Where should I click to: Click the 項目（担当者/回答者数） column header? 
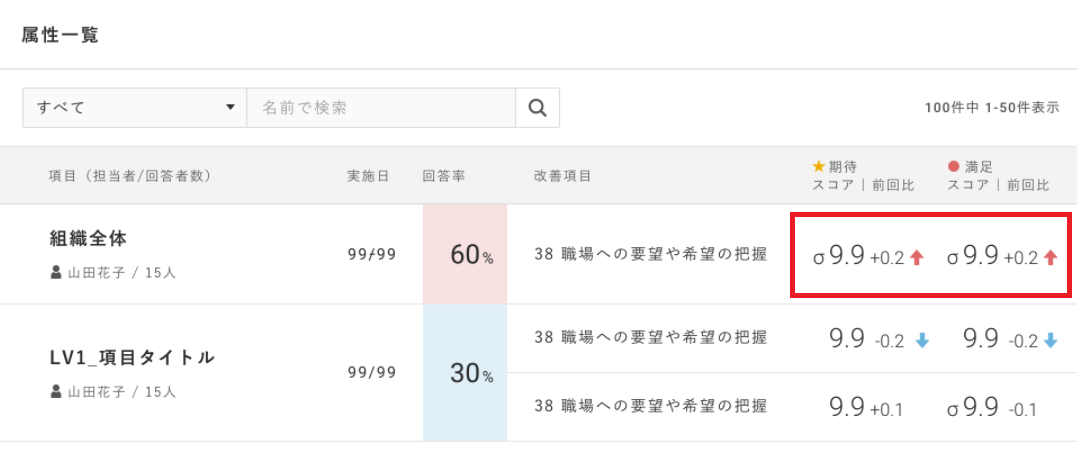point(130,176)
